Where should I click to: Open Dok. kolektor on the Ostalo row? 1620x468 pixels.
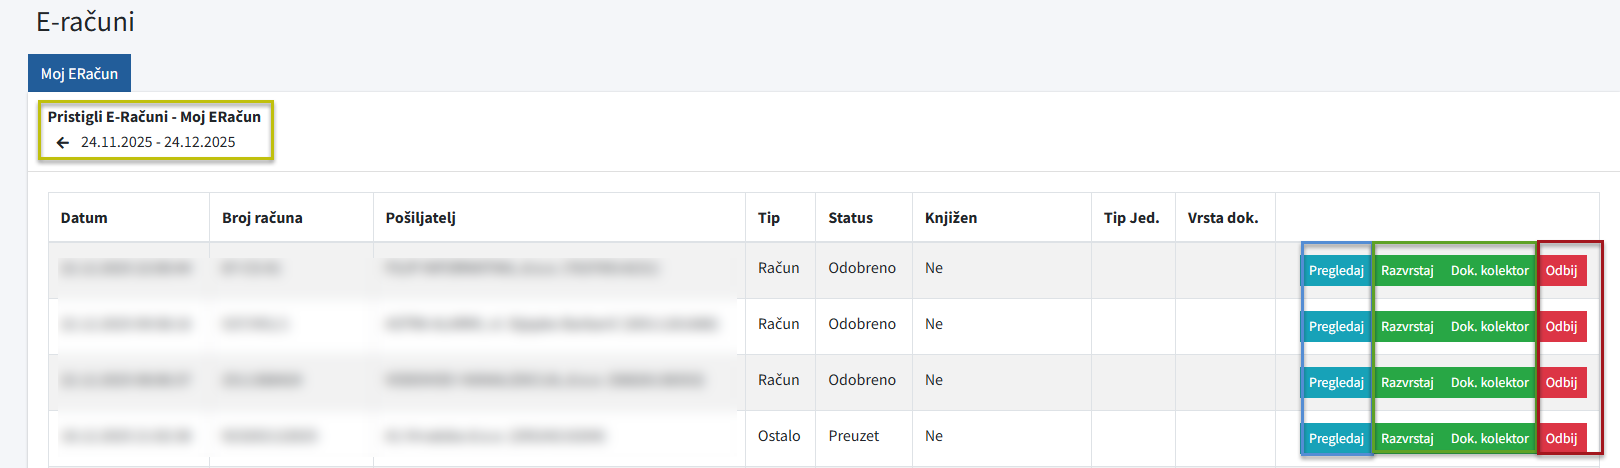(1489, 439)
